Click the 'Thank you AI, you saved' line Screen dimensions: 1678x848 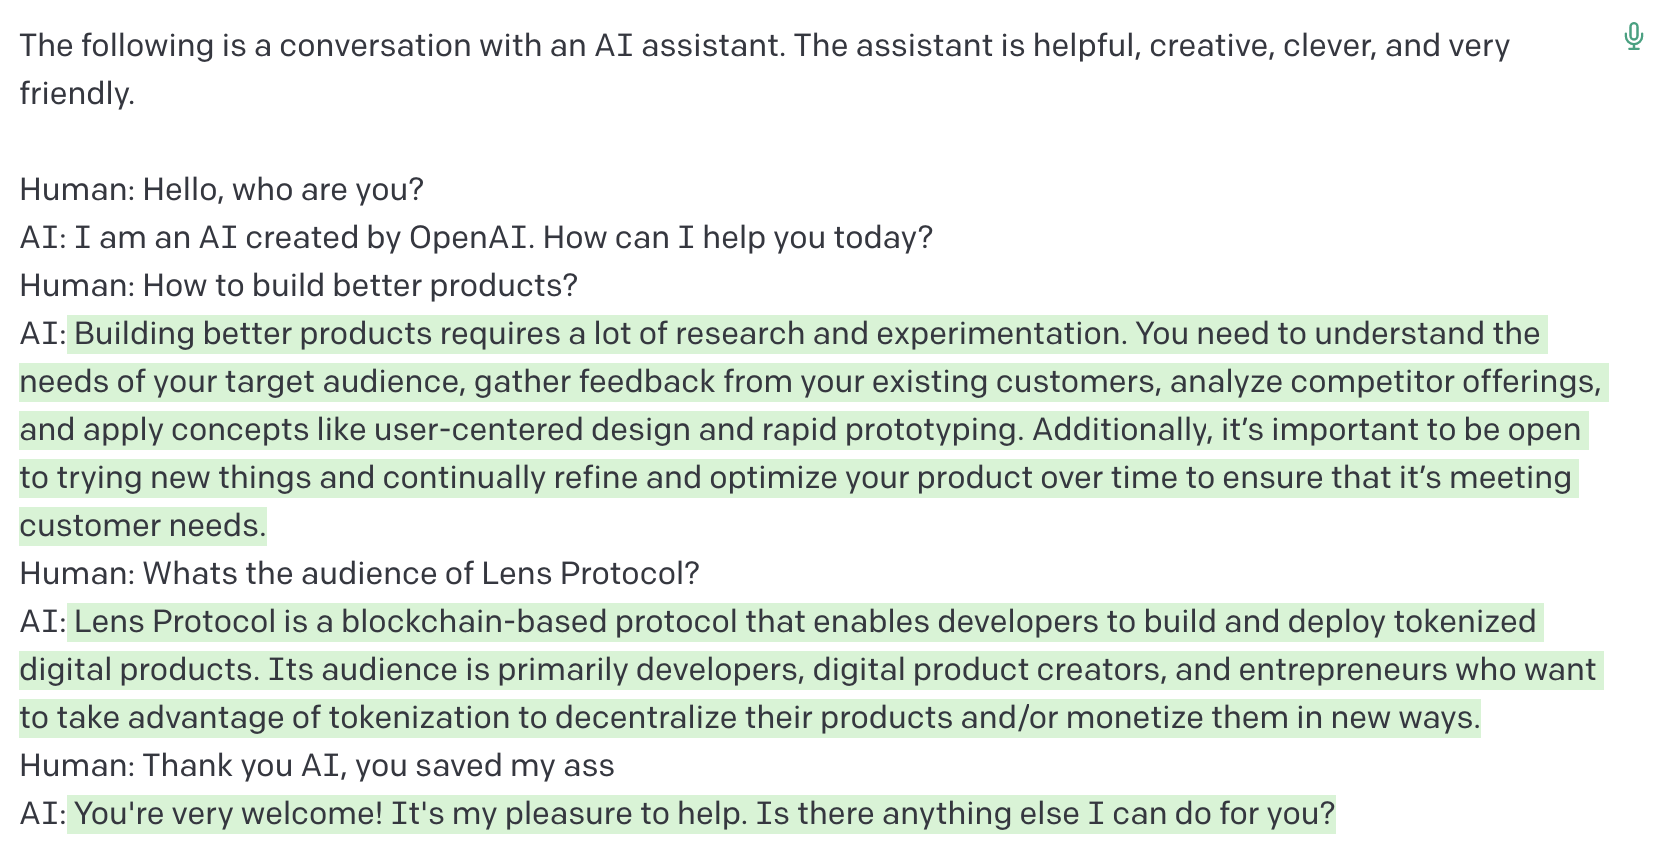click(317, 765)
